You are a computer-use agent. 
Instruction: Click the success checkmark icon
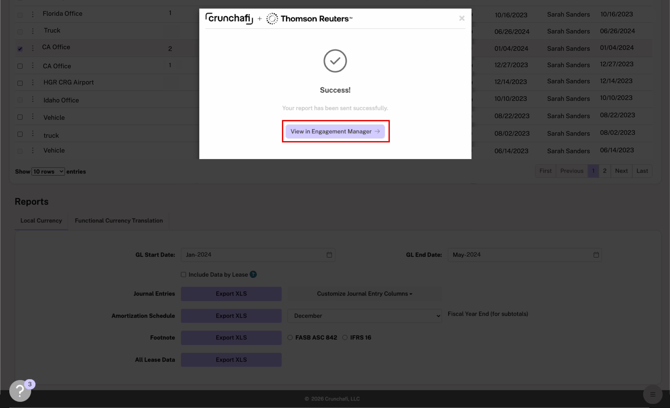tap(335, 61)
